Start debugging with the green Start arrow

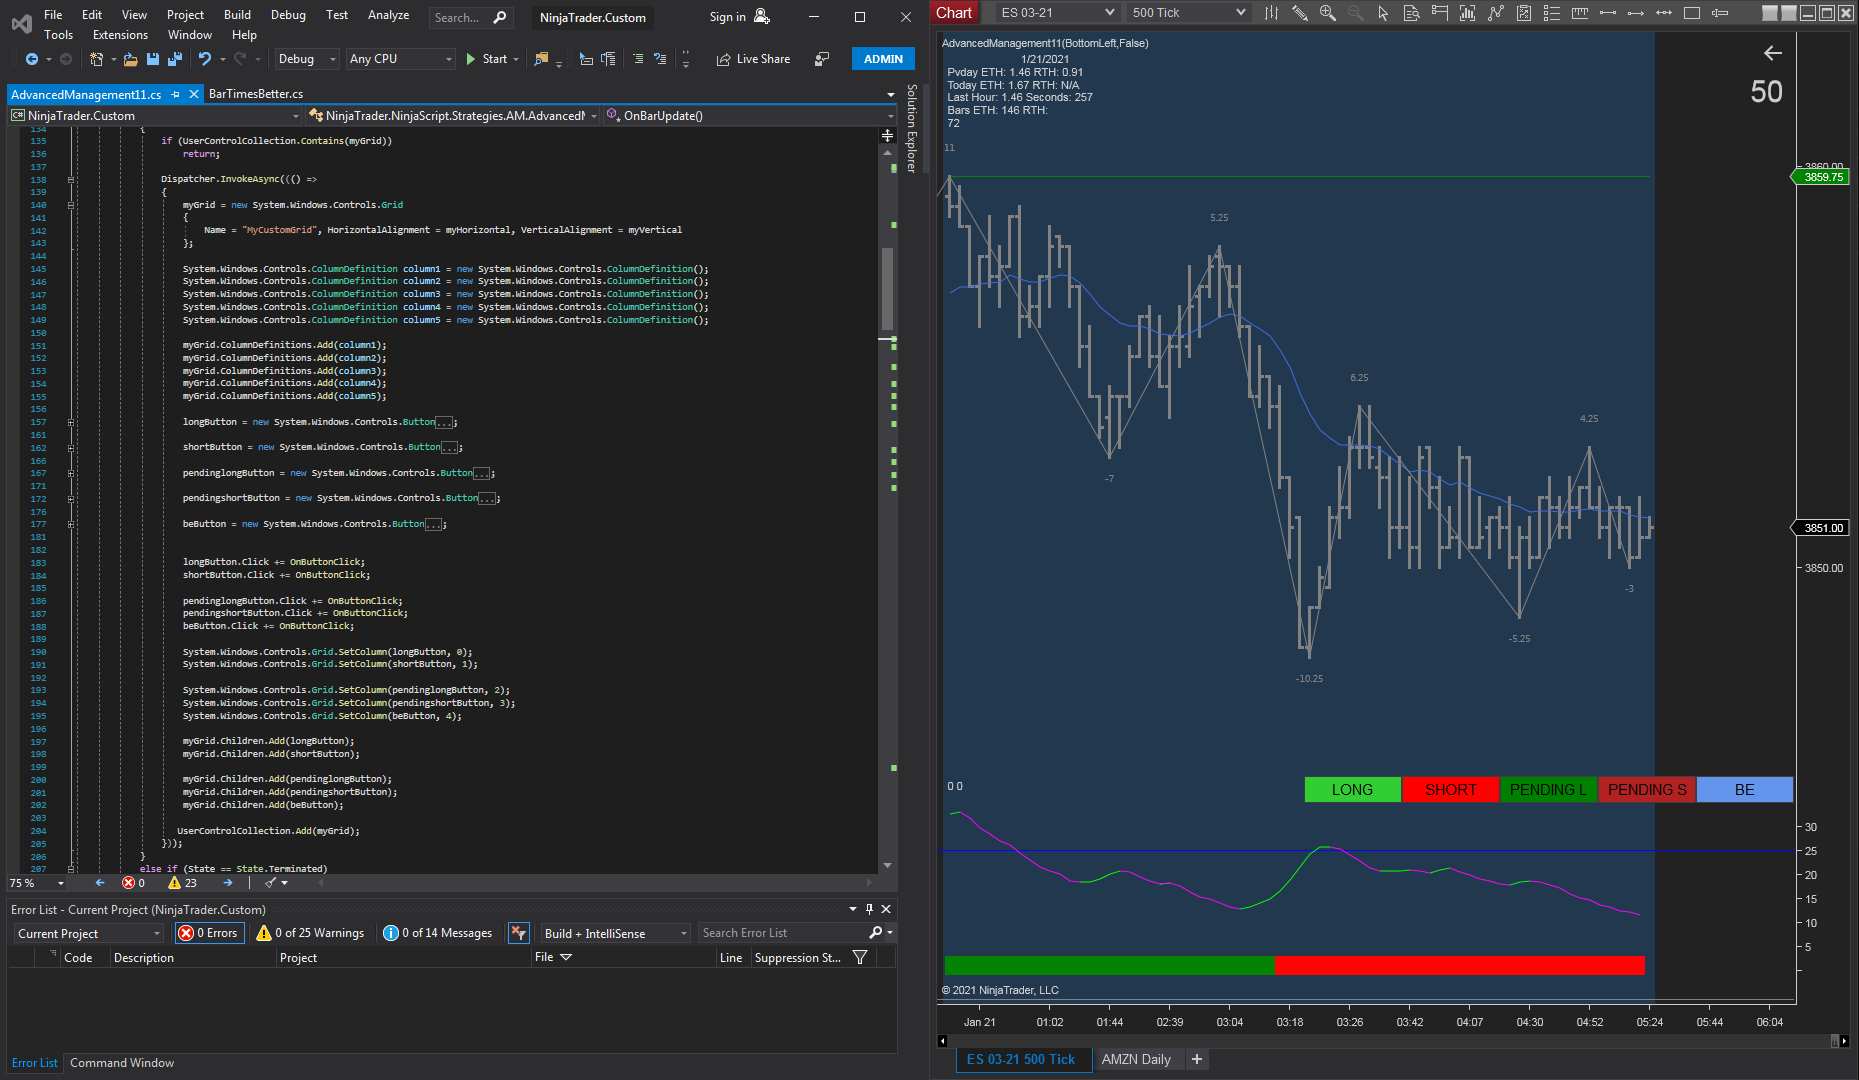(471, 59)
